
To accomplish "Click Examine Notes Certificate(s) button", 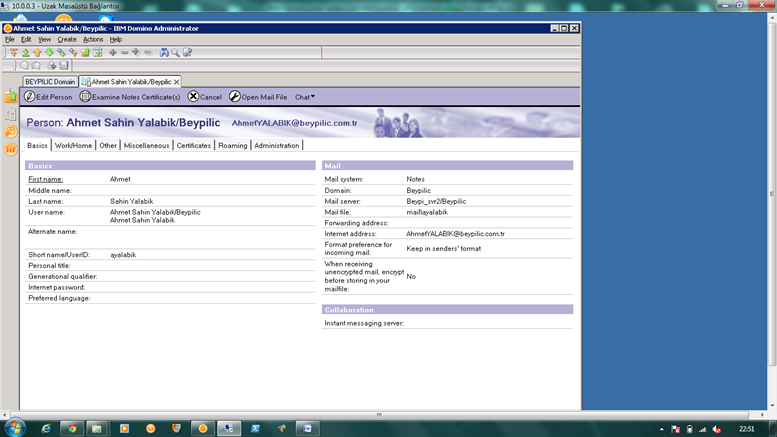I will tap(130, 97).
